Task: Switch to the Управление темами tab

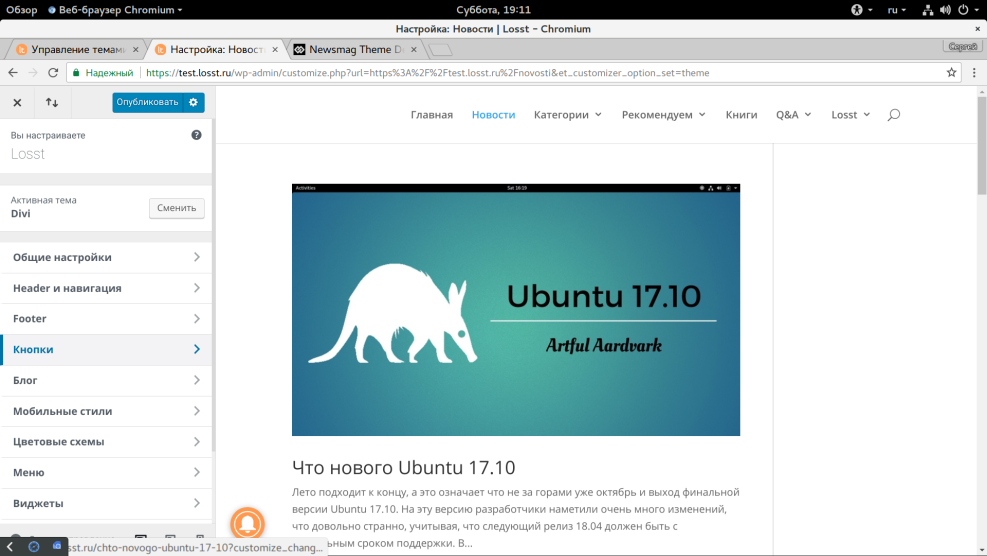Action: (77, 49)
